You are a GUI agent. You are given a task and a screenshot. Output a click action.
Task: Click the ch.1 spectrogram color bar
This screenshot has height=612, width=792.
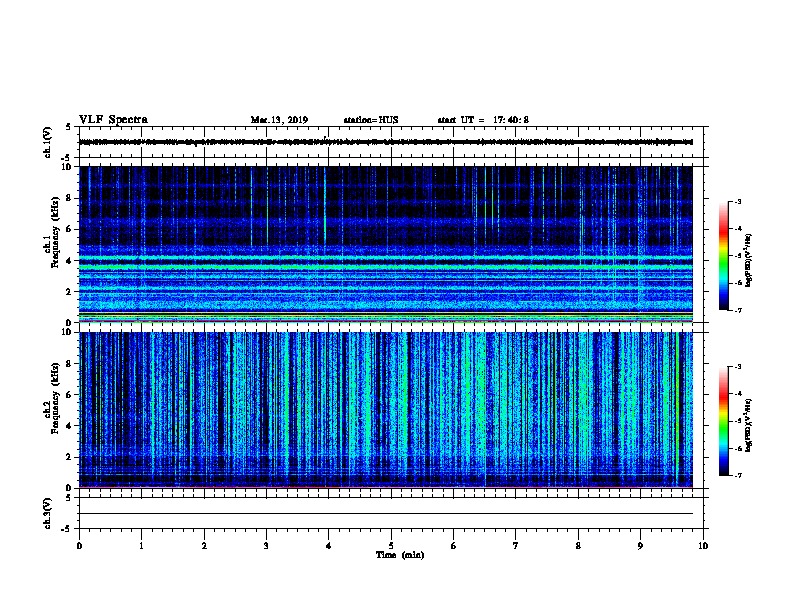point(724,256)
